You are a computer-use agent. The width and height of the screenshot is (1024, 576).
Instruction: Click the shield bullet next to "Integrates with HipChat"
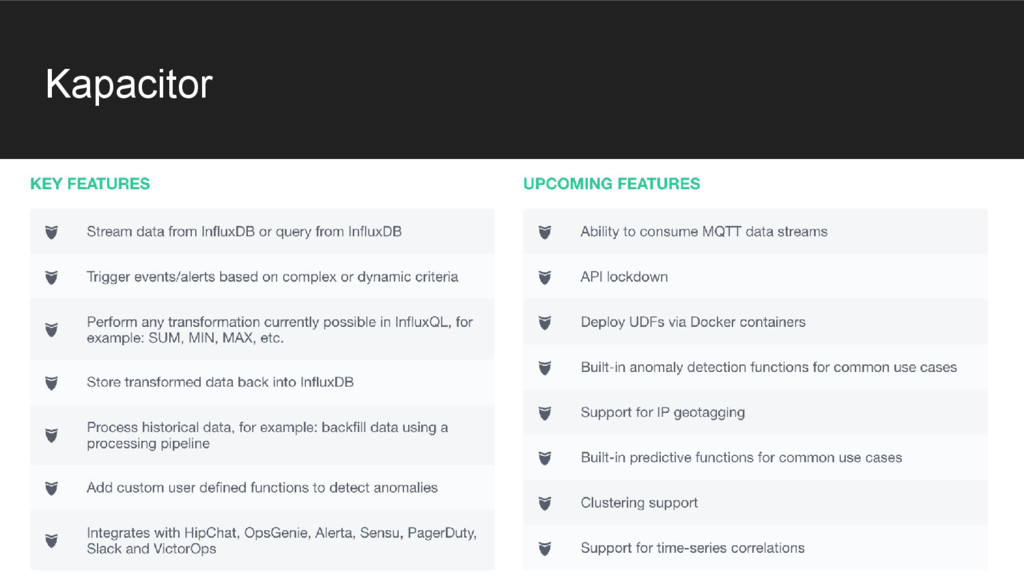tap(51, 540)
